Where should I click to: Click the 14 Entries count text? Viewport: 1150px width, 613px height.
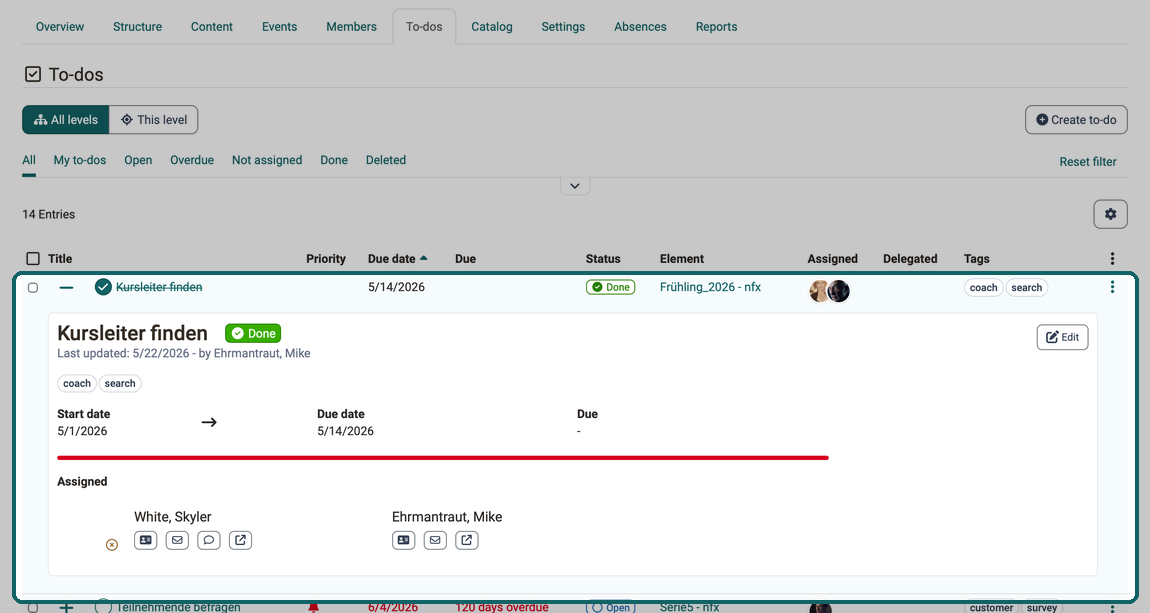click(48, 214)
